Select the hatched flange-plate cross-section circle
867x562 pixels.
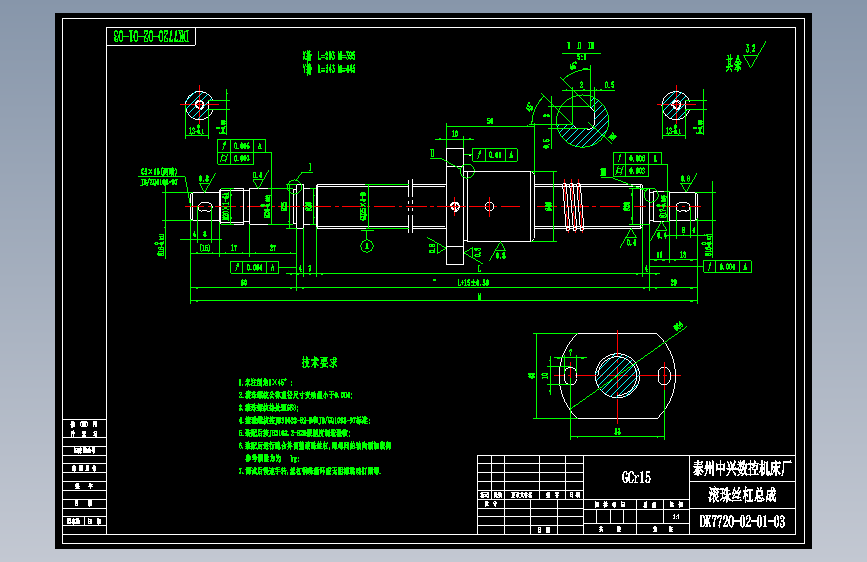coord(617,375)
